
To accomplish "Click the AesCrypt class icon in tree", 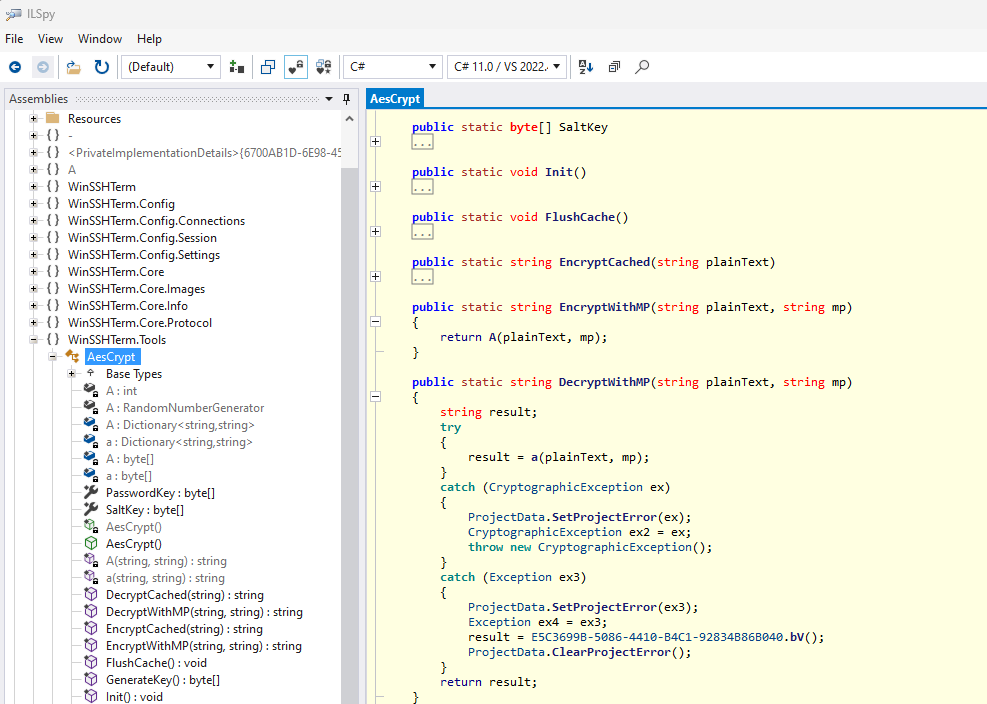I will coord(72,356).
